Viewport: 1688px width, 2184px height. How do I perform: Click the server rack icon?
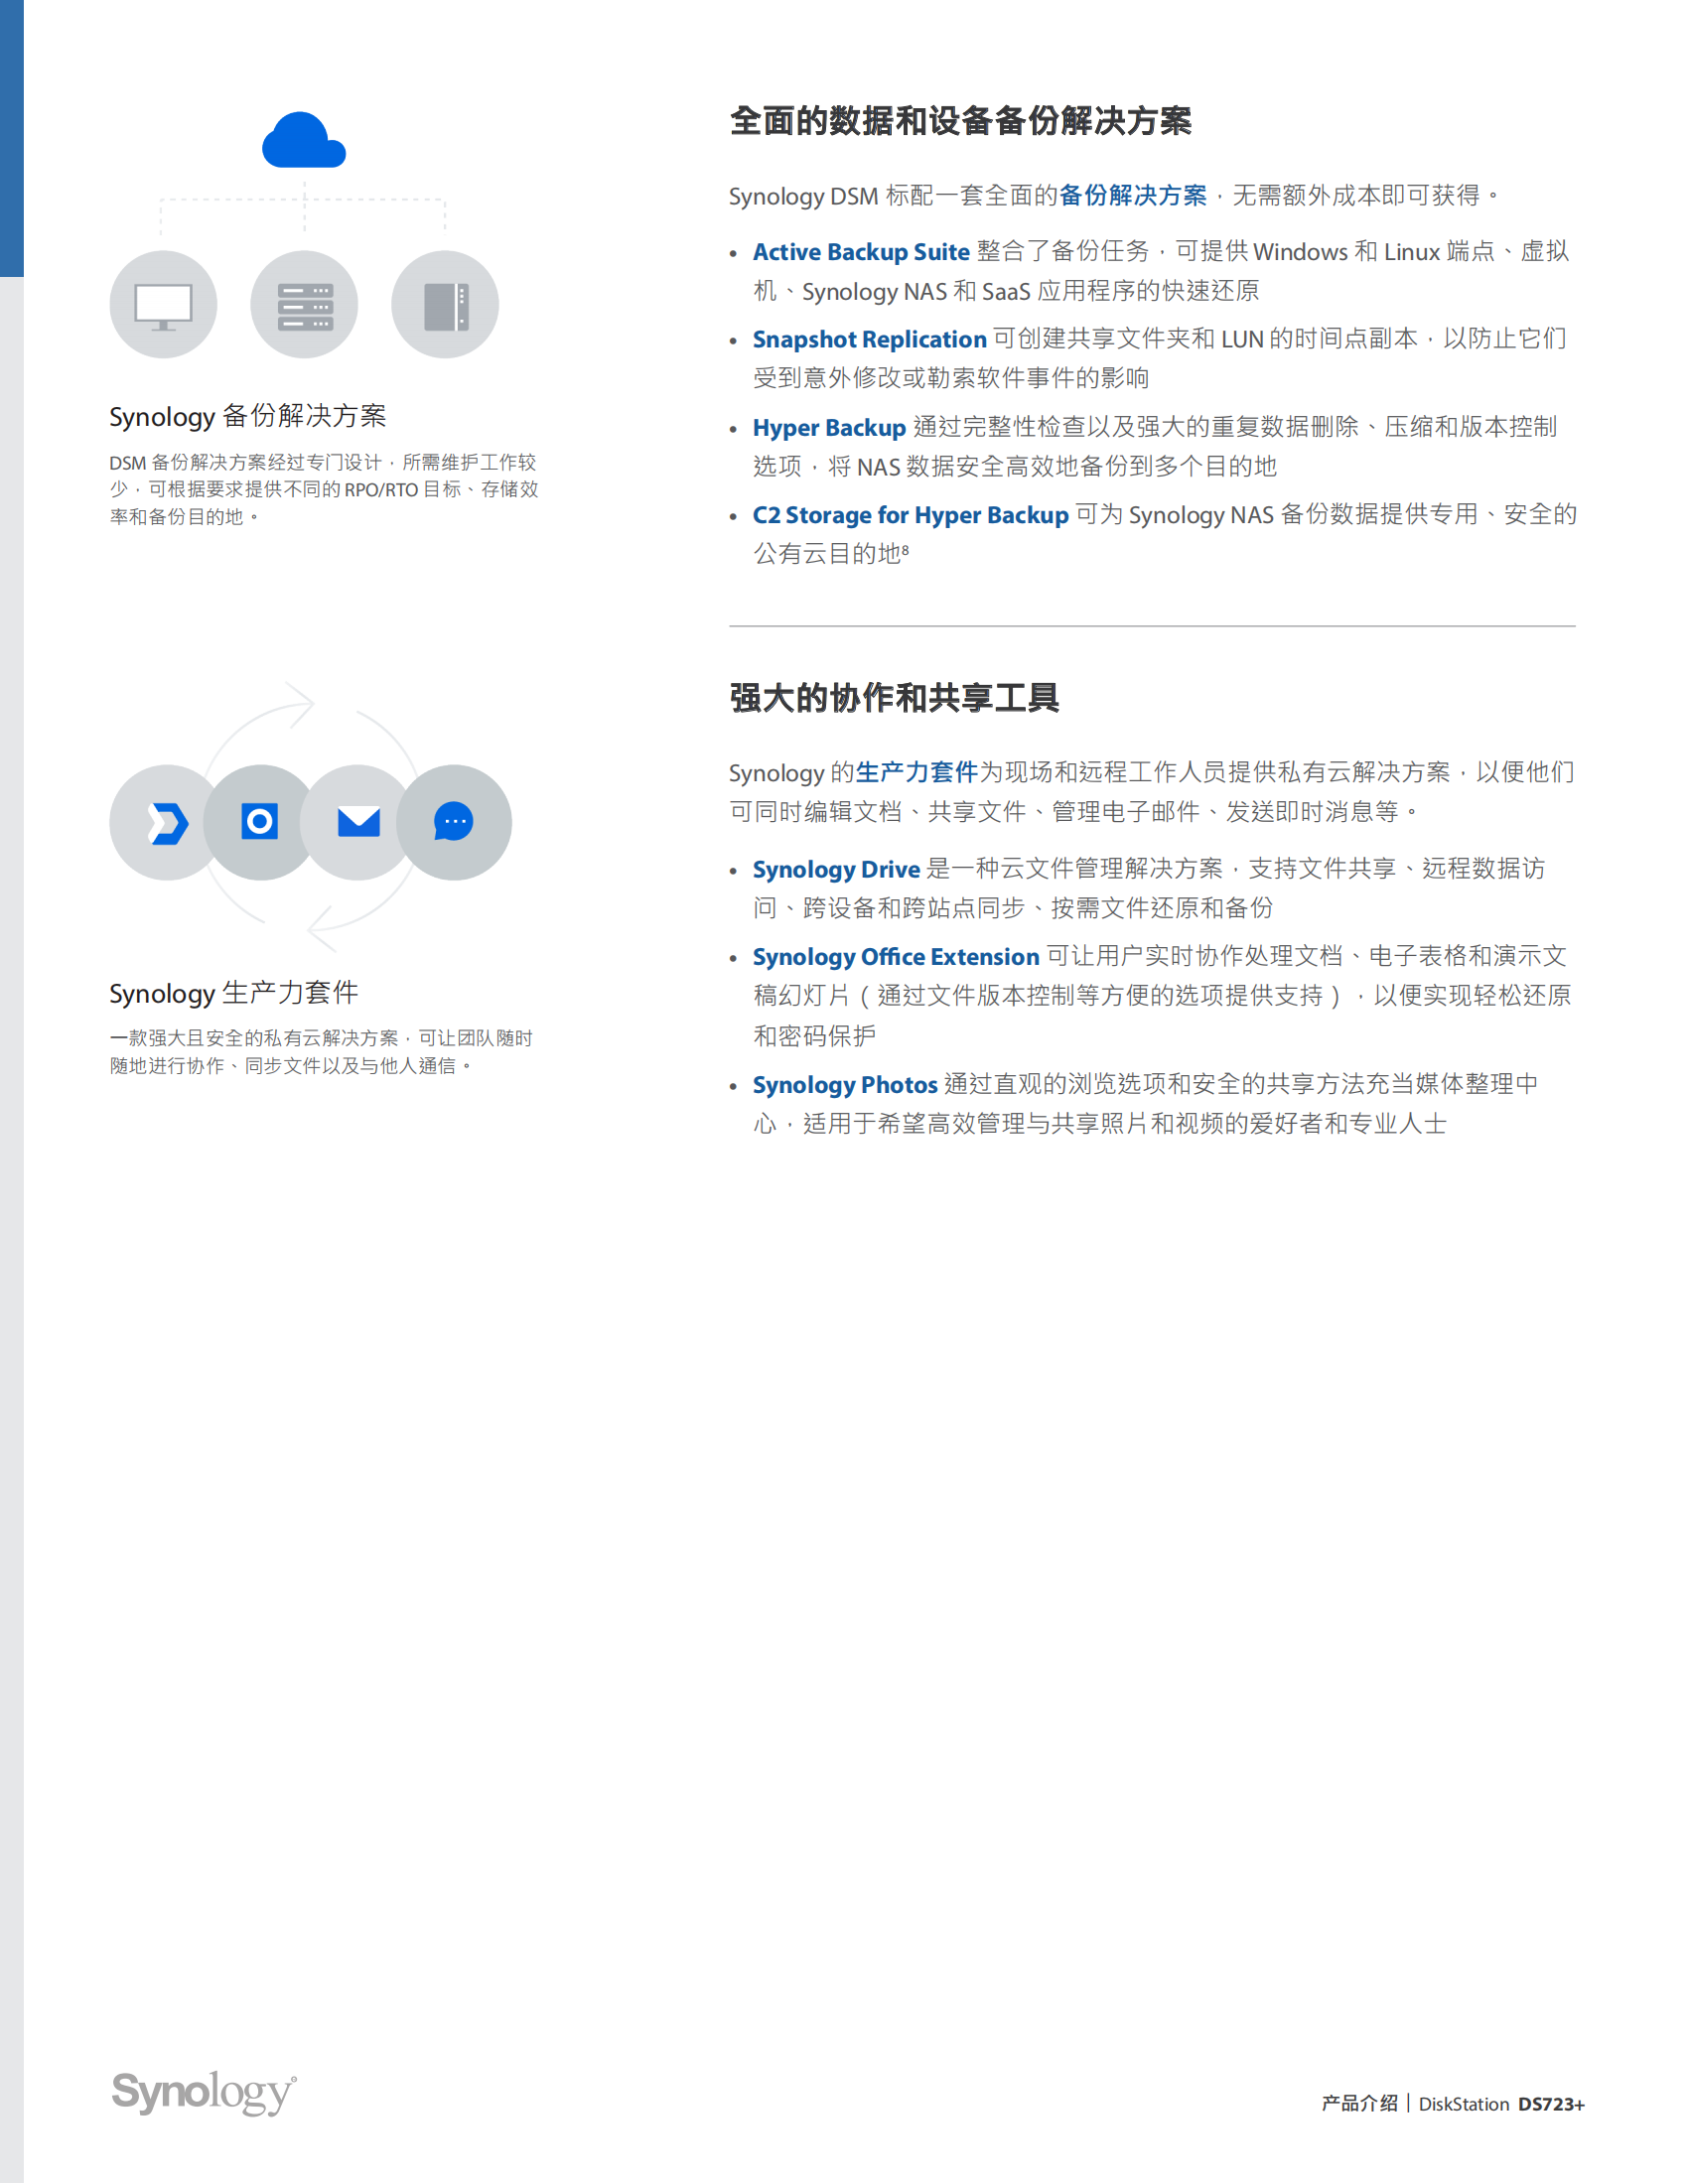coord(305,306)
